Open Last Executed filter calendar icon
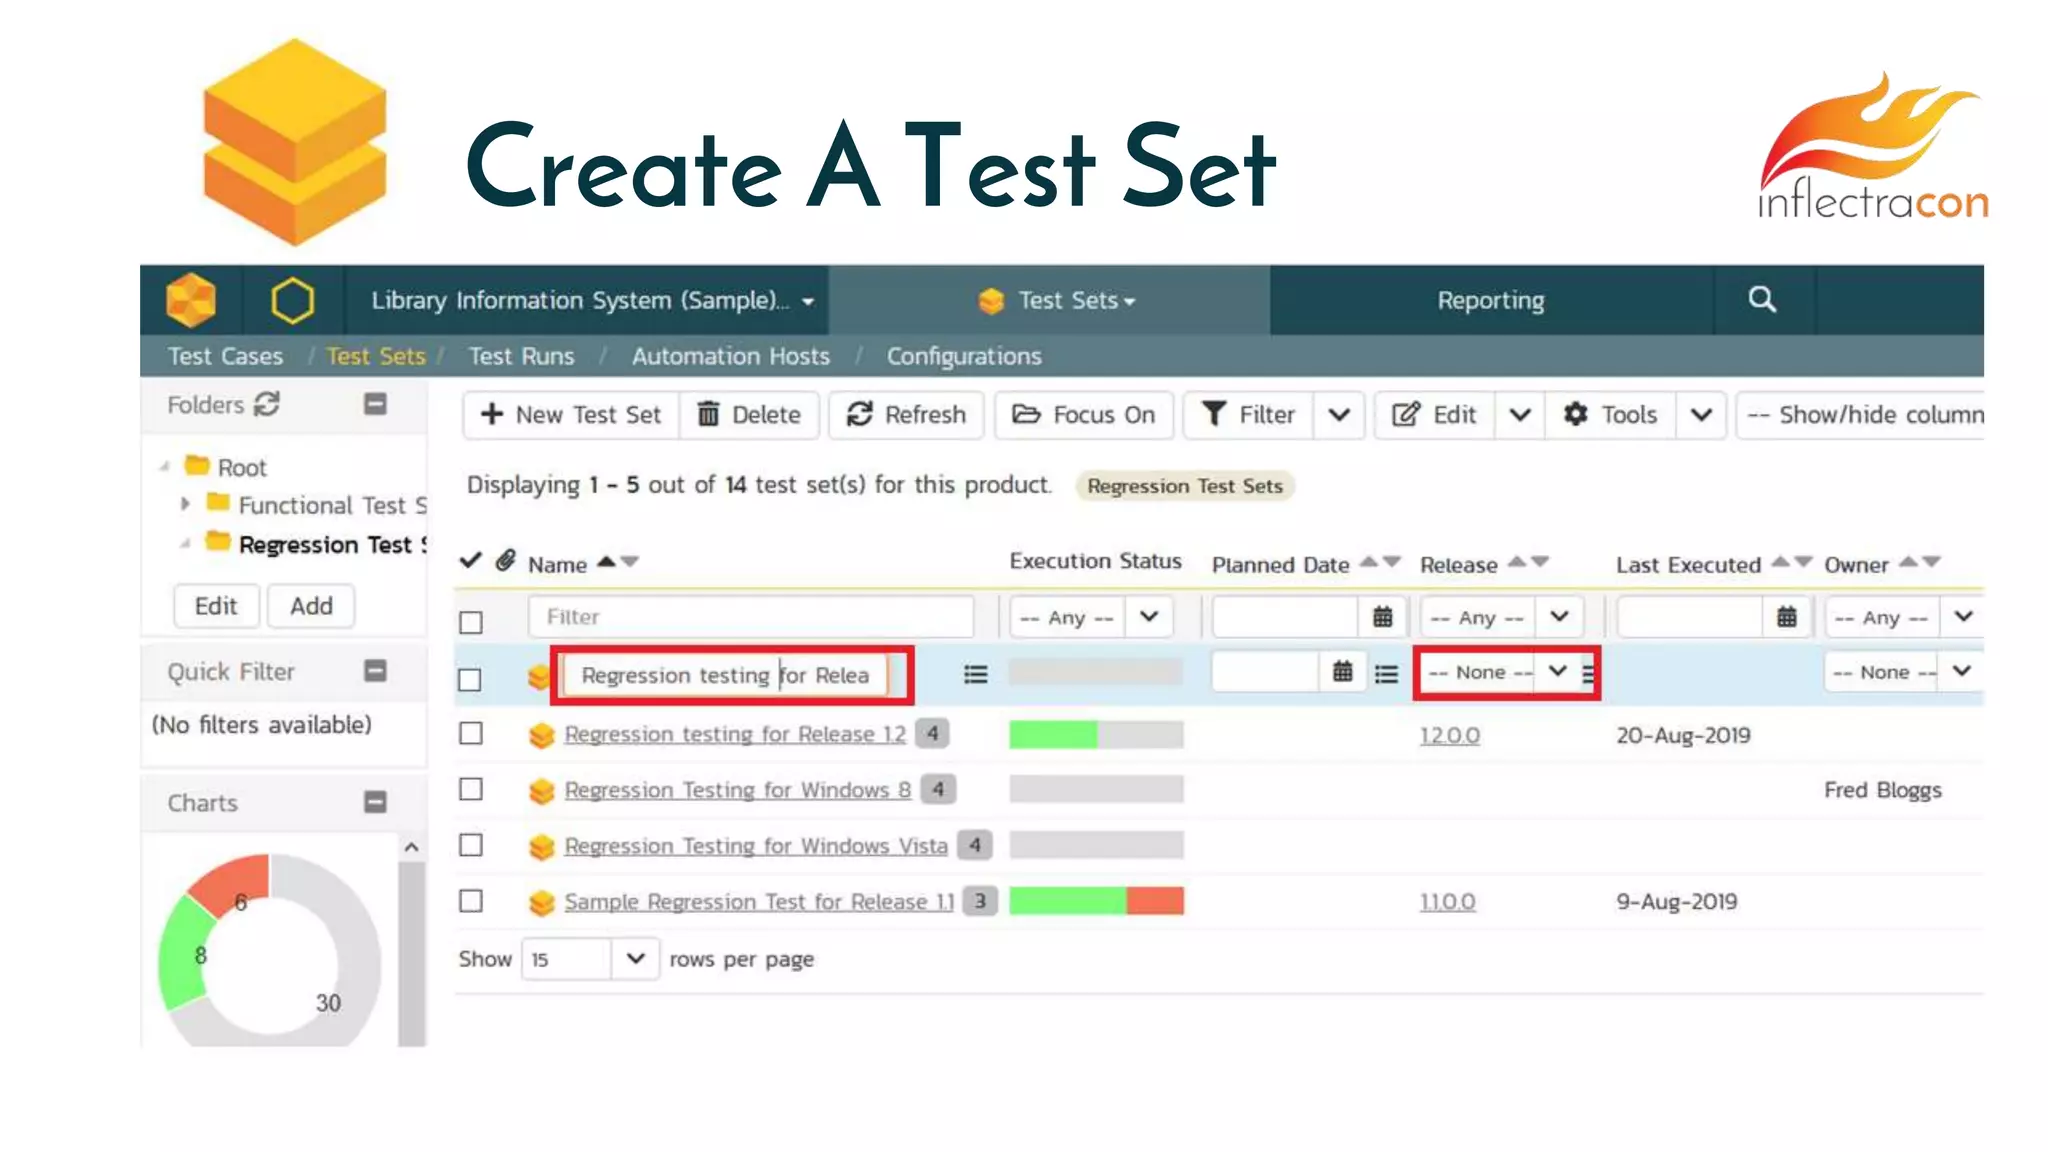This screenshot has height=1152, width=2048. tap(1786, 617)
